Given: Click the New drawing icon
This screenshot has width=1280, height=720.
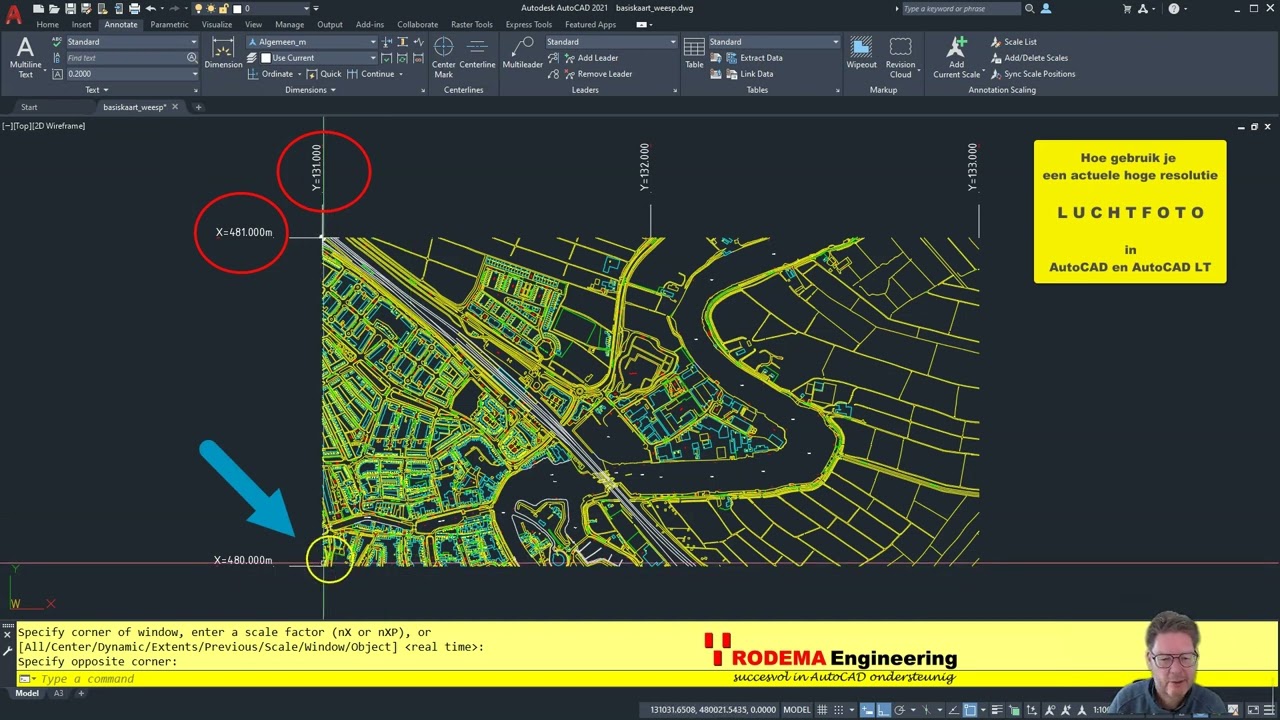Looking at the screenshot, I should (x=39, y=9).
